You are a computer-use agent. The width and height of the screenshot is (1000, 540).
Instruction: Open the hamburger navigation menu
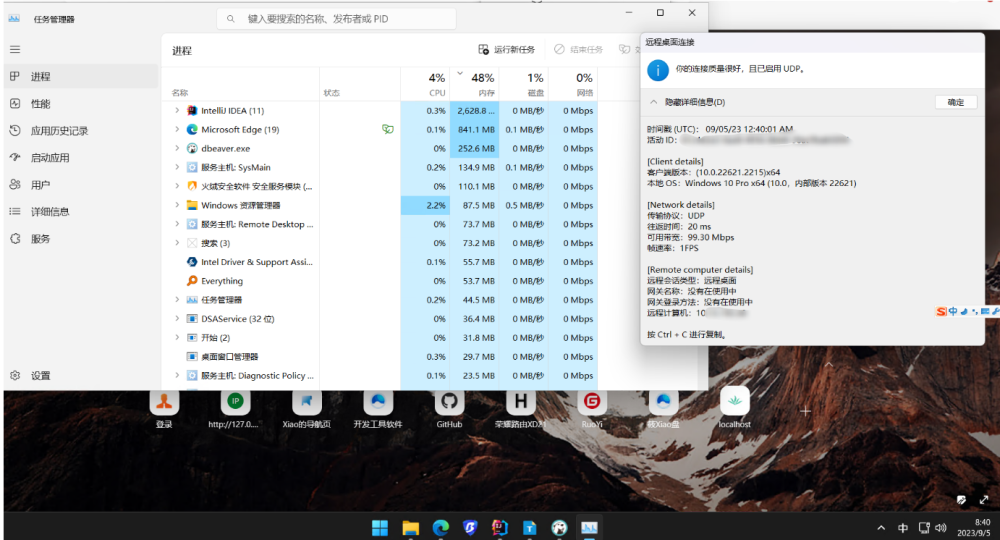[15, 50]
